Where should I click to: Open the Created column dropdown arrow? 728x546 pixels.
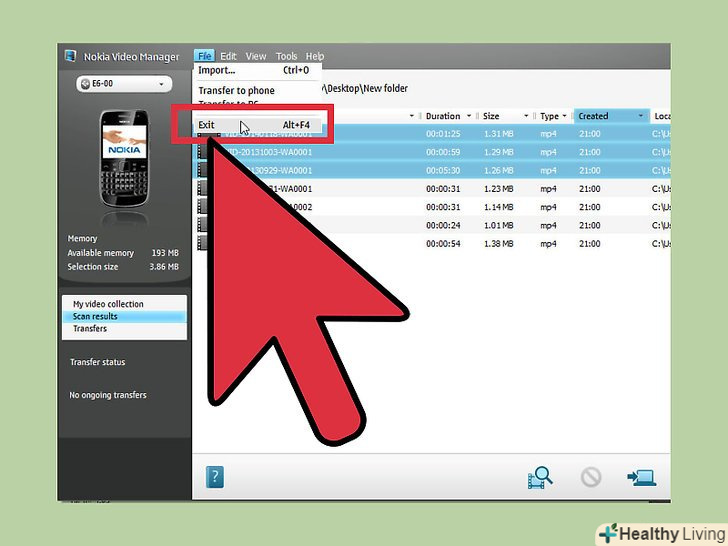(x=641, y=116)
